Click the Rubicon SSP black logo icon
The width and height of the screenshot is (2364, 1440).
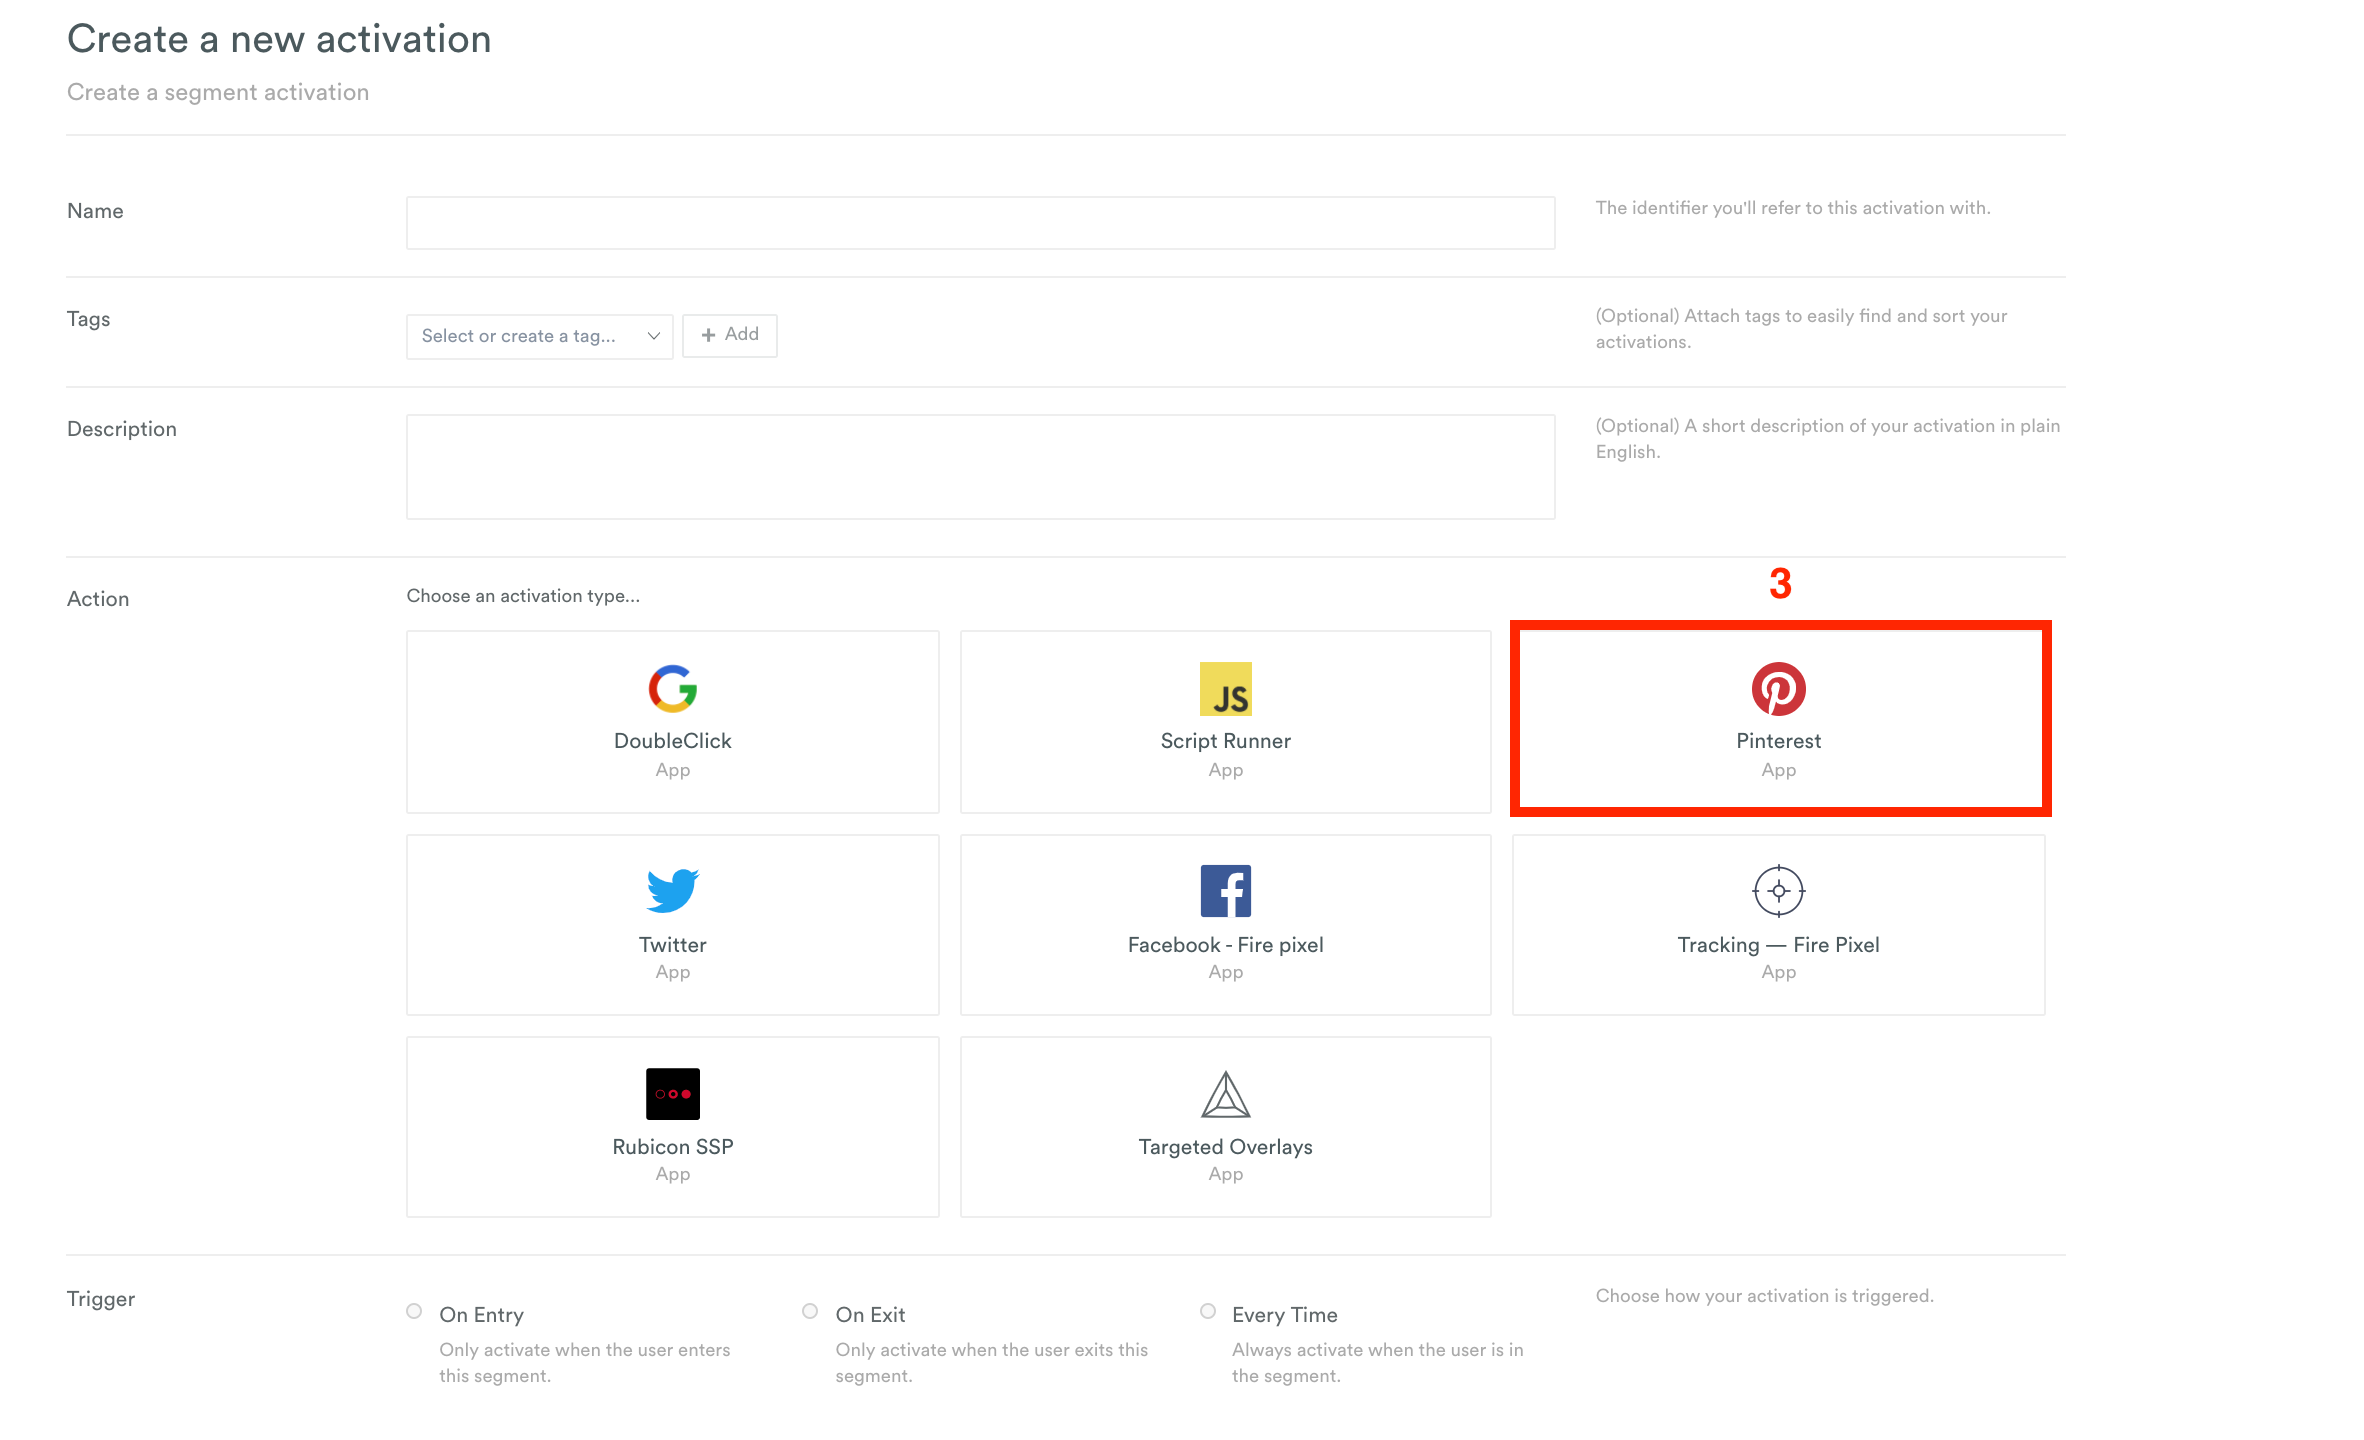(672, 1094)
